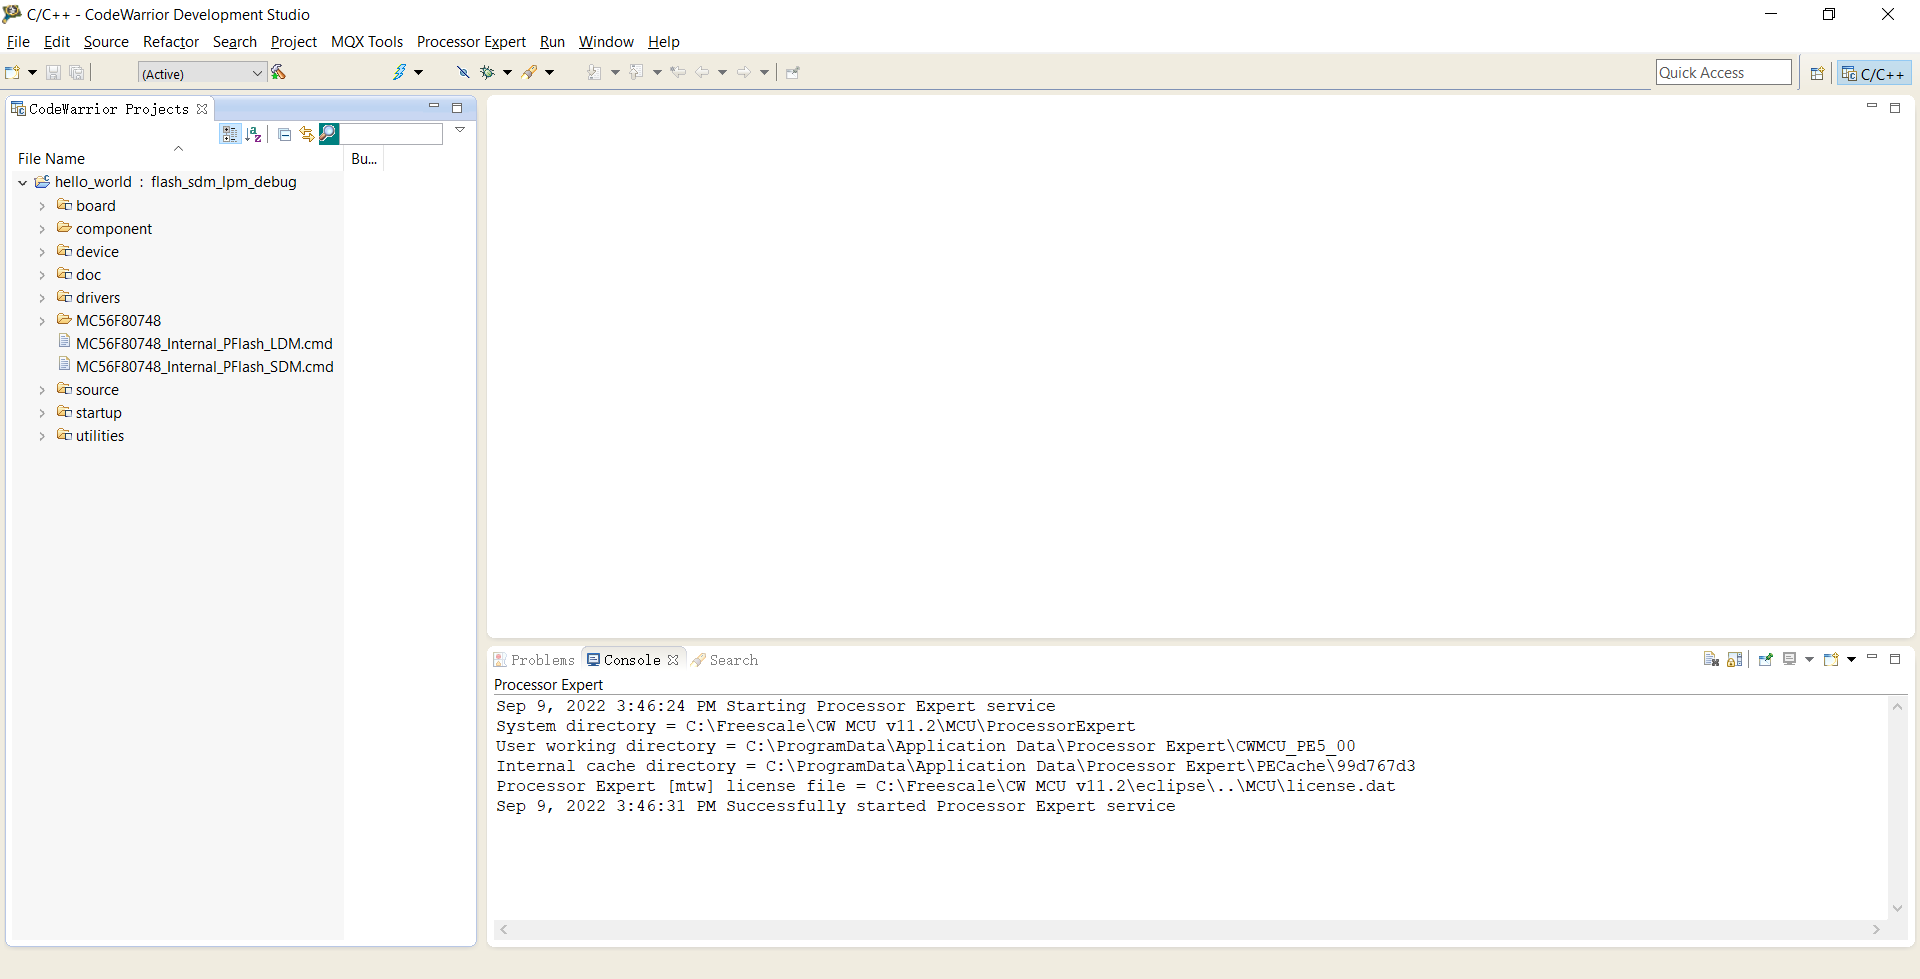Toggle alphabetical sort in Projects panel
This screenshot has height=979, width=1920.
254,134
